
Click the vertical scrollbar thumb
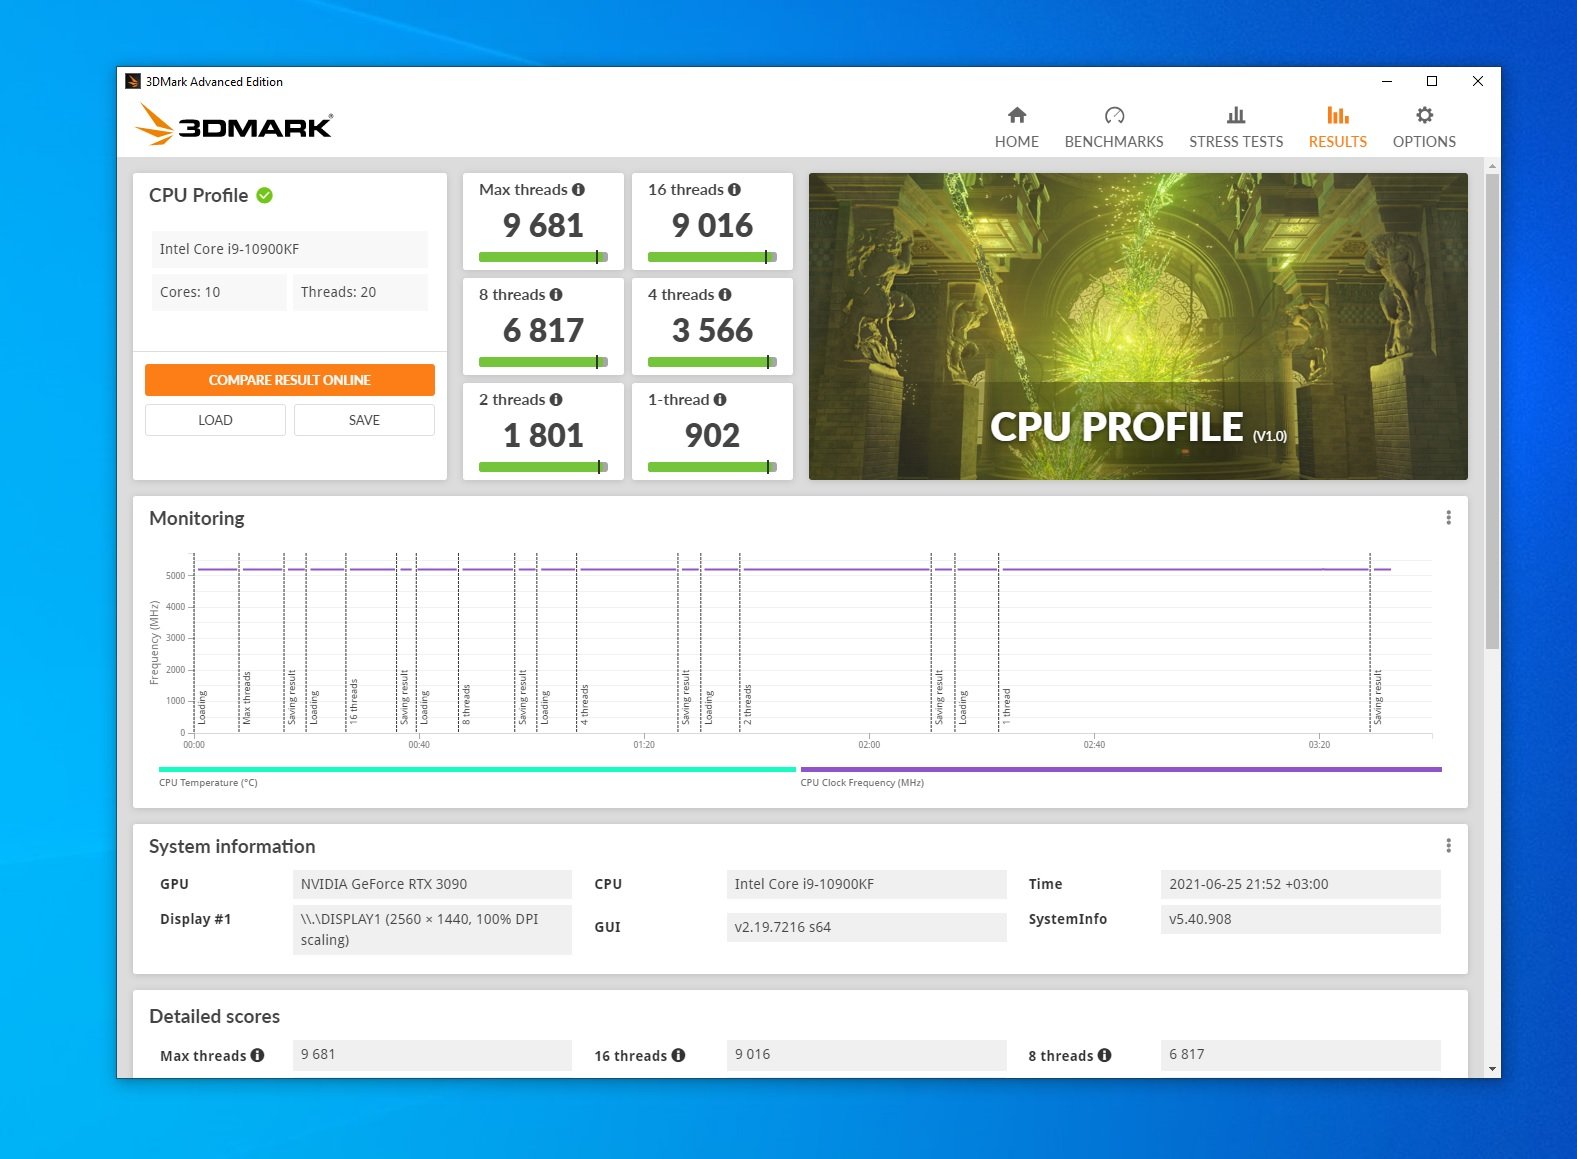pos(1492,410)
